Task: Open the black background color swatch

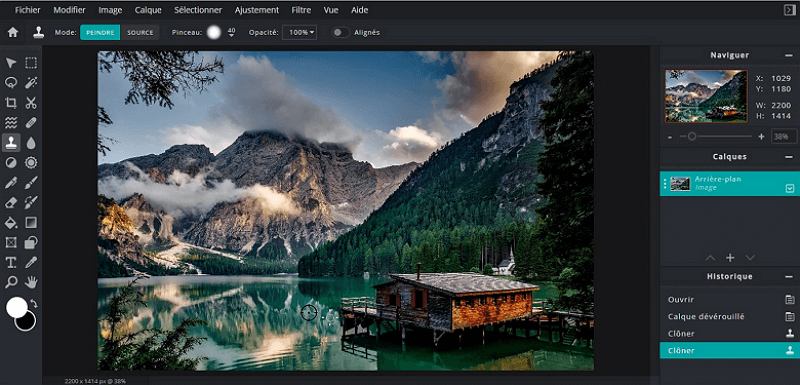Action: 27,322
